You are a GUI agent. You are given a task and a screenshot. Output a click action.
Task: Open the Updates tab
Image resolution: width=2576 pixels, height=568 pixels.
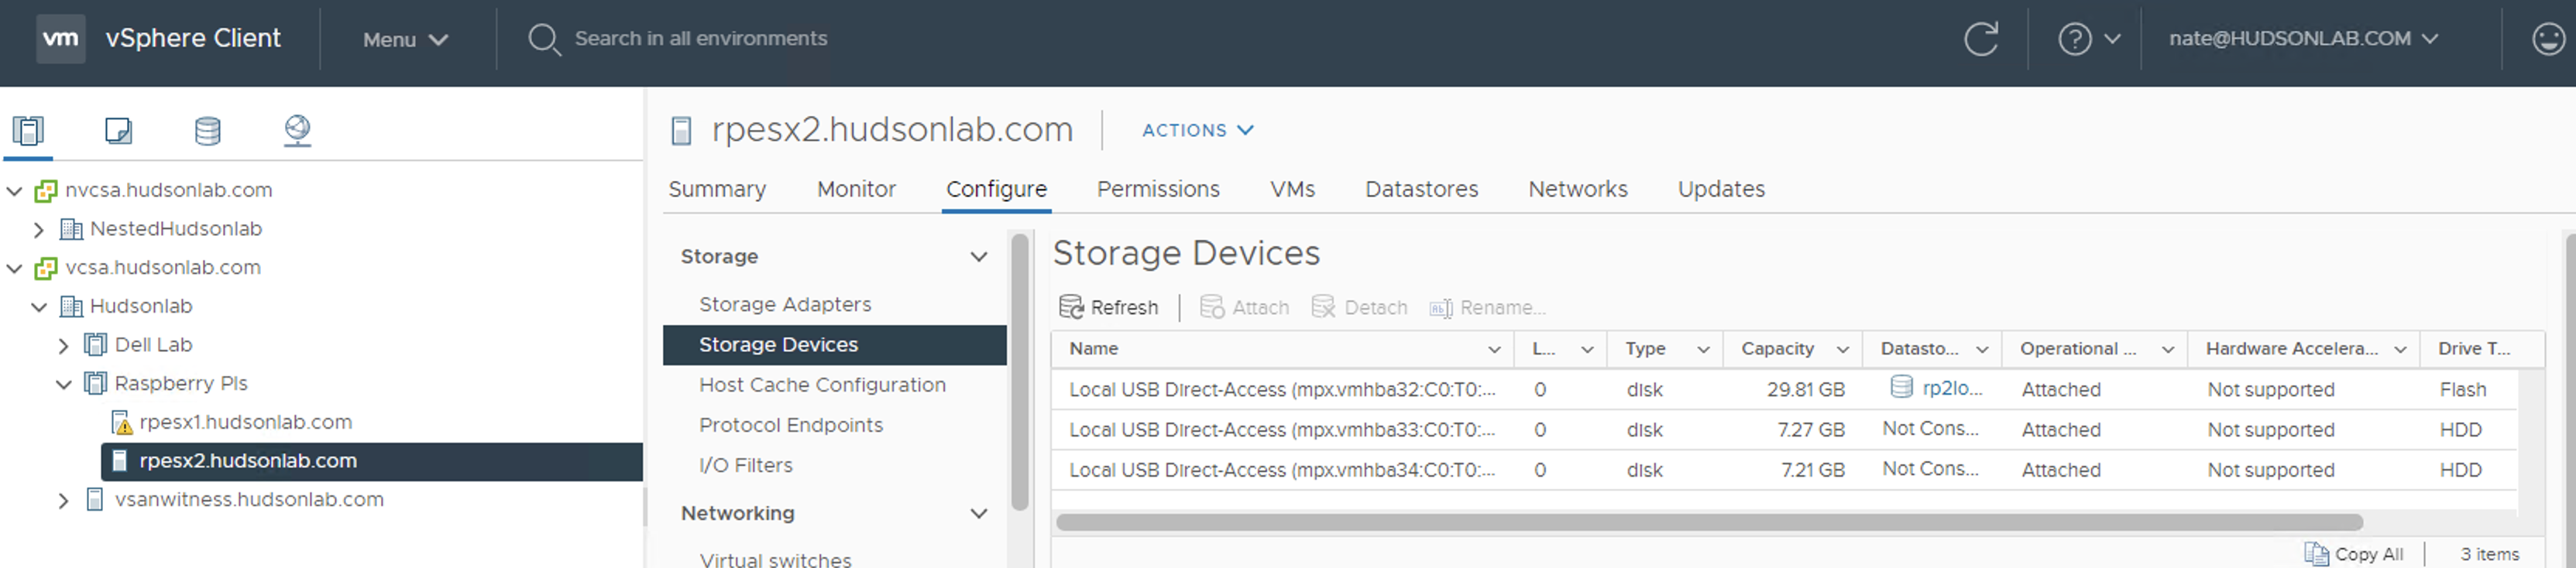click(x=1720, y=189)
